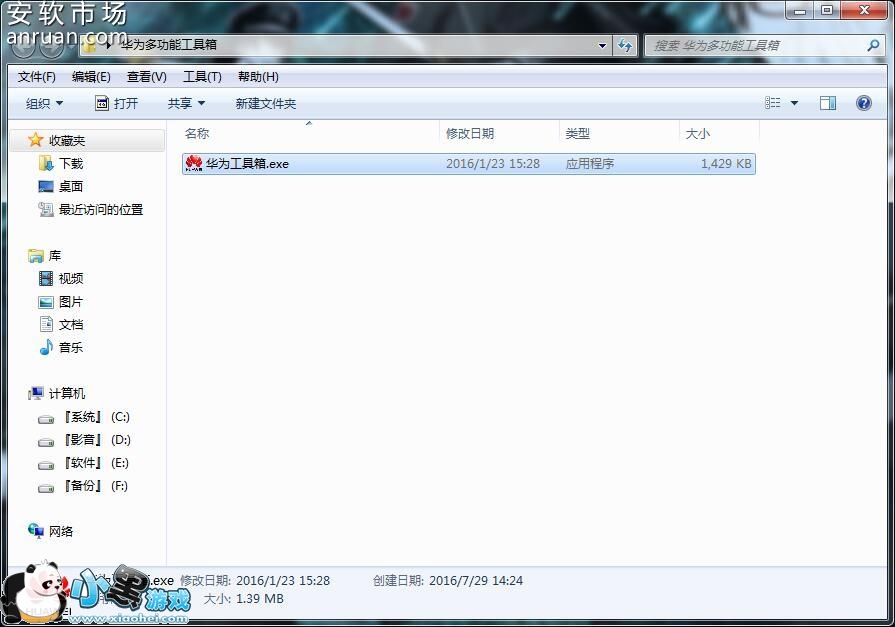Click the refresh button beside address bar
Screen dimensions: 895x627
click(x=625, y=45)
